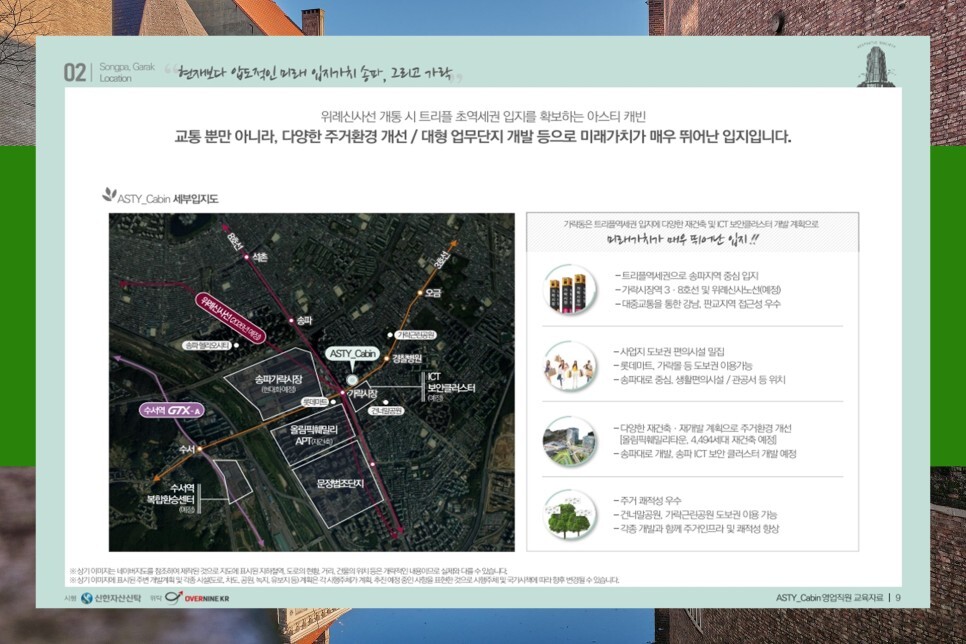The width and height of the screenshot is (966, 644).
Task: Click the 트리플역세권으로 송파지역 중심 입지 line
Action: tap(686, 276)
